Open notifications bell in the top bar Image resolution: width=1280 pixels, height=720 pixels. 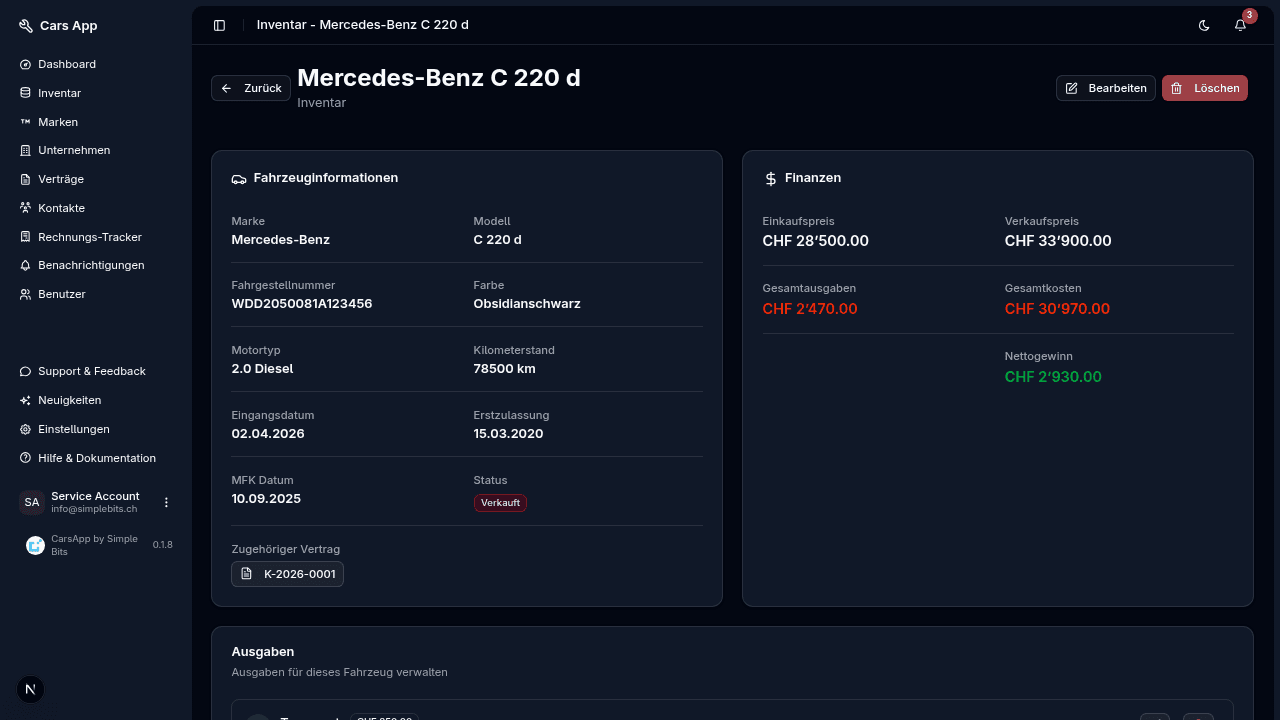click(1240, 25)
